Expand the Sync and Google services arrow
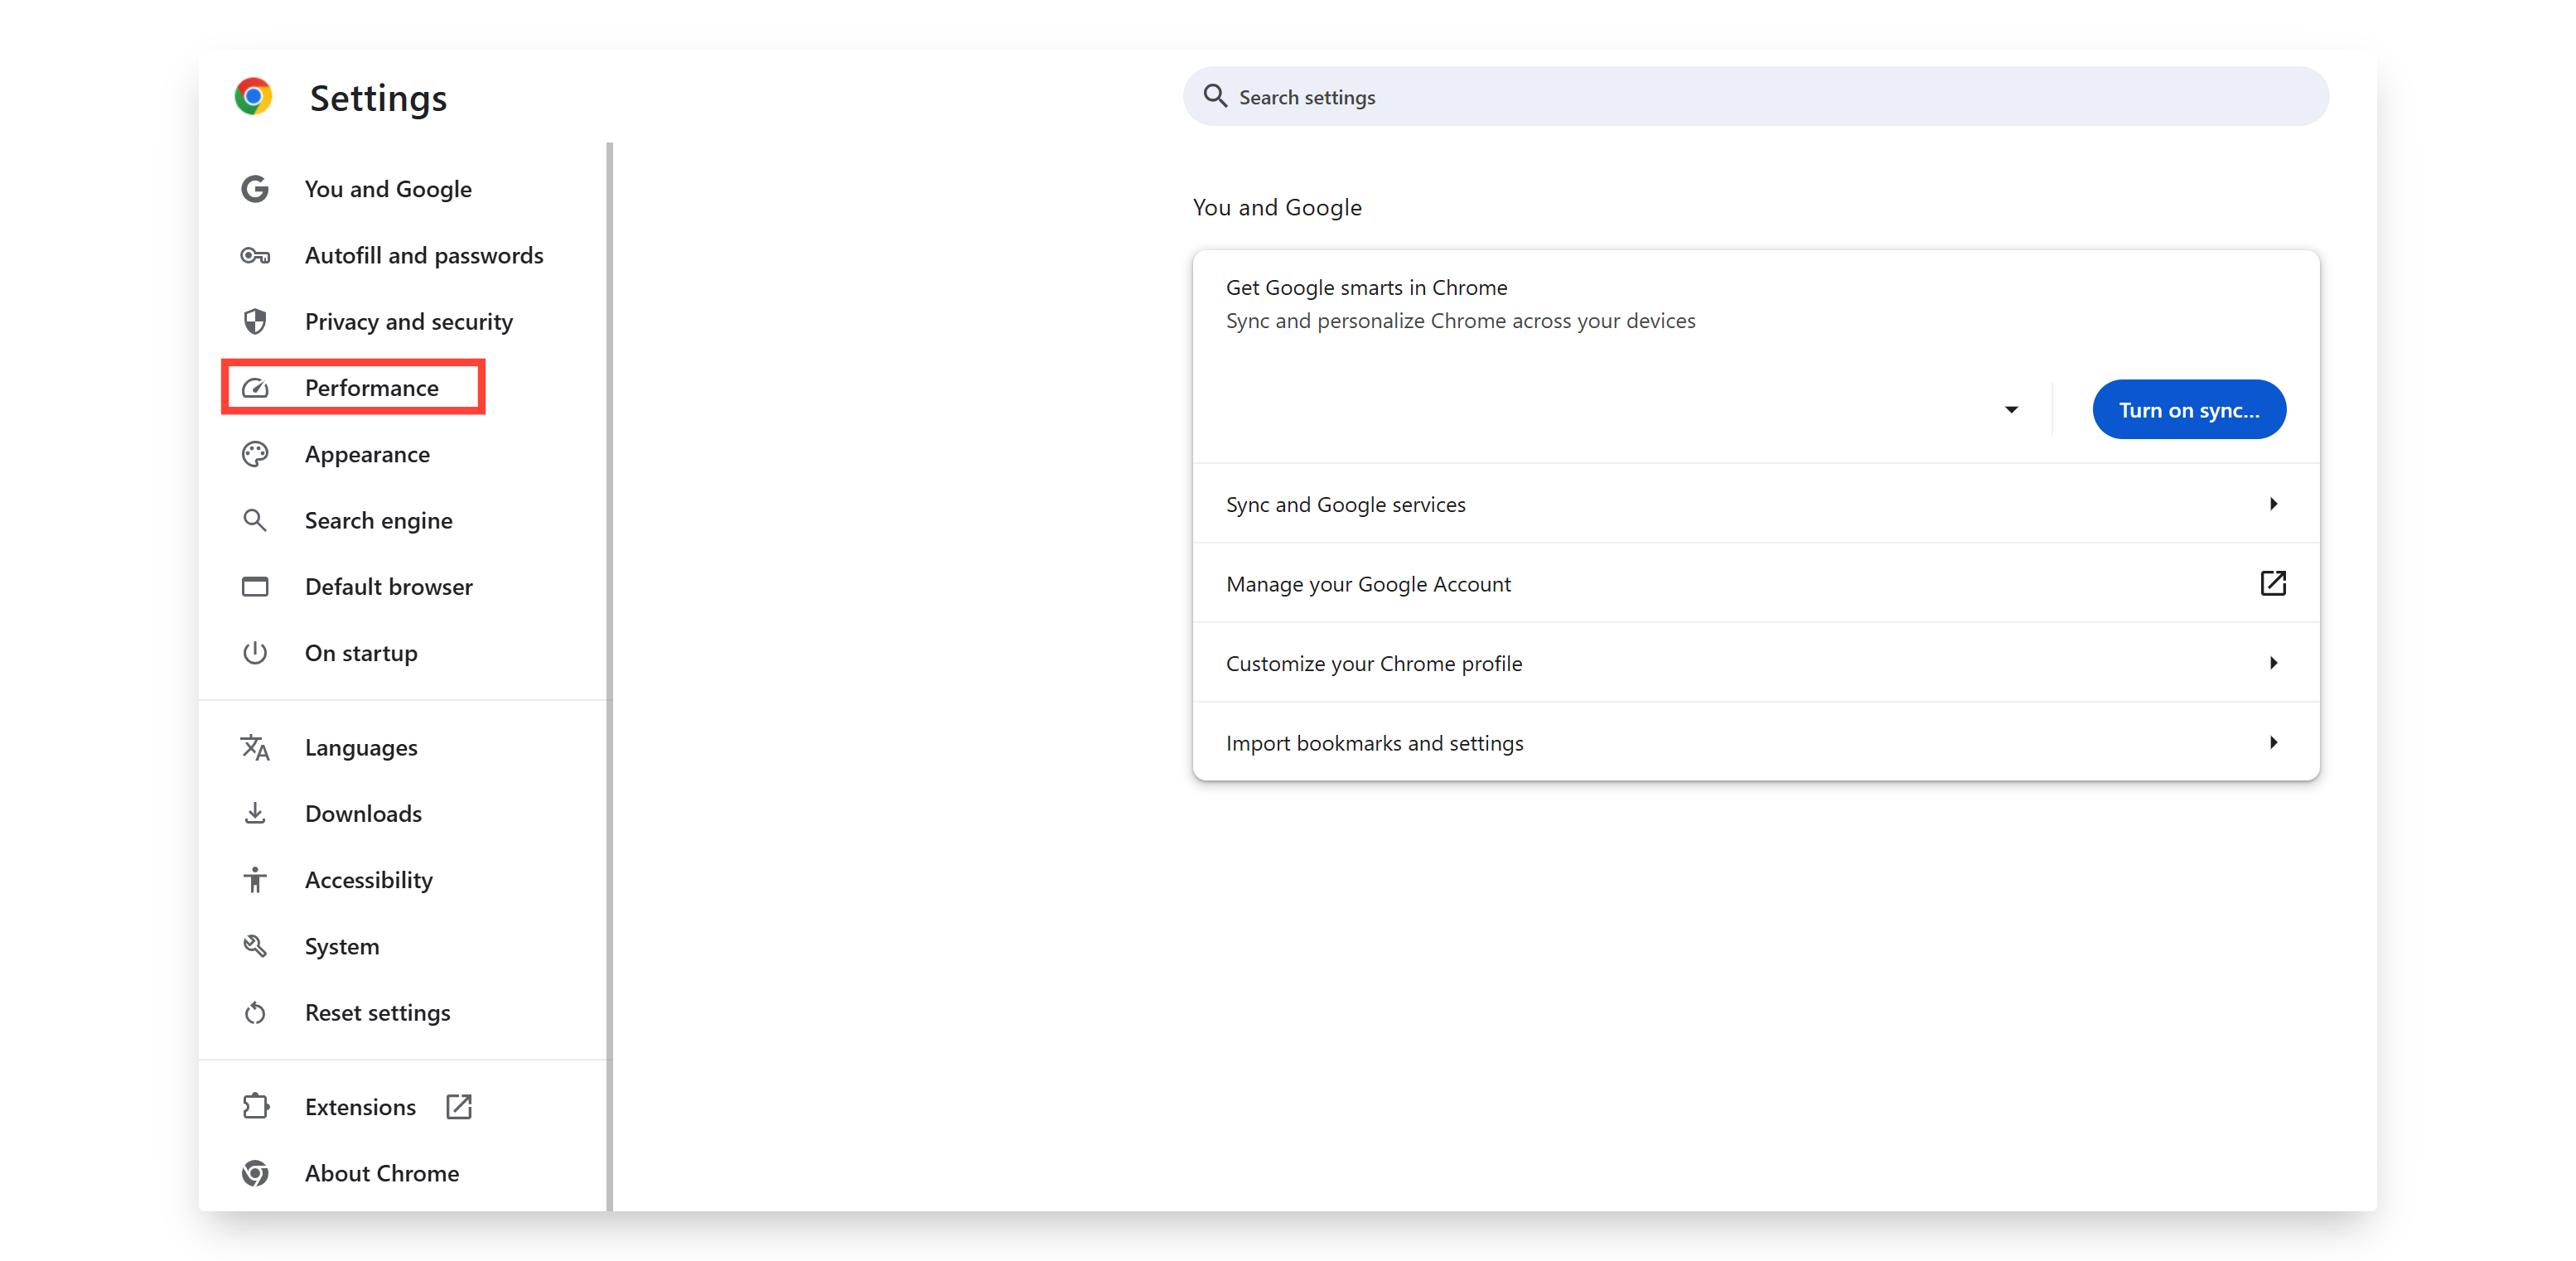The width and height of the screenshot is (2576, 1261). pos(2273,504)
